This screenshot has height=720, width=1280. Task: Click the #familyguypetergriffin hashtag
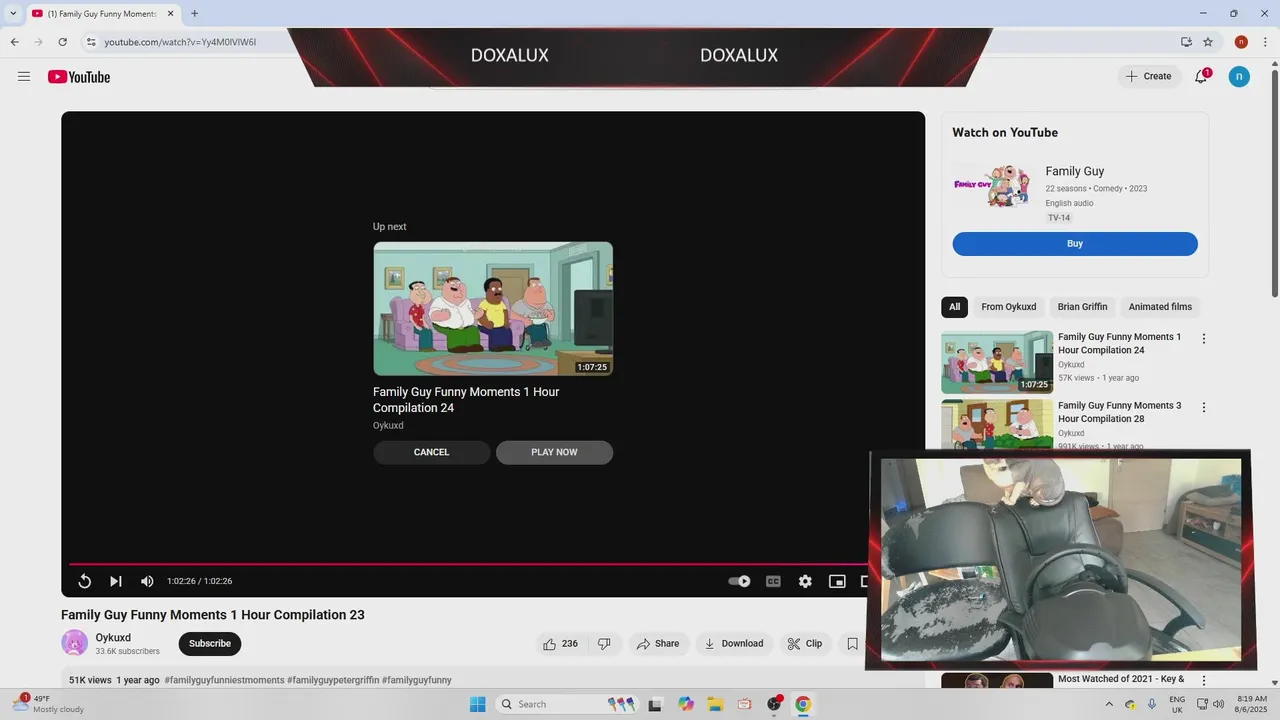point(333,680)
